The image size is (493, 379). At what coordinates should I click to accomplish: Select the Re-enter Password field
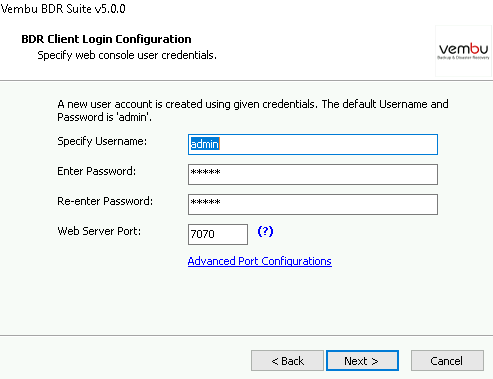[x=313, y=204]
